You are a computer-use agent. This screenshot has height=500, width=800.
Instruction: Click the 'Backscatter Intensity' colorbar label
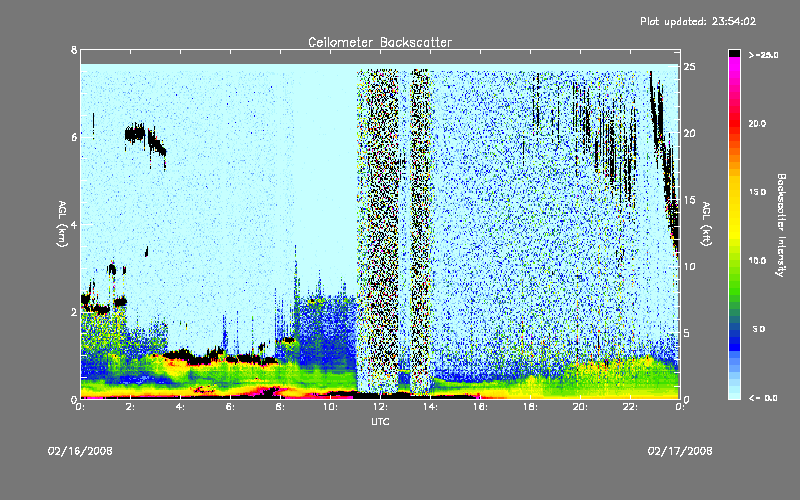click(780, 225)
